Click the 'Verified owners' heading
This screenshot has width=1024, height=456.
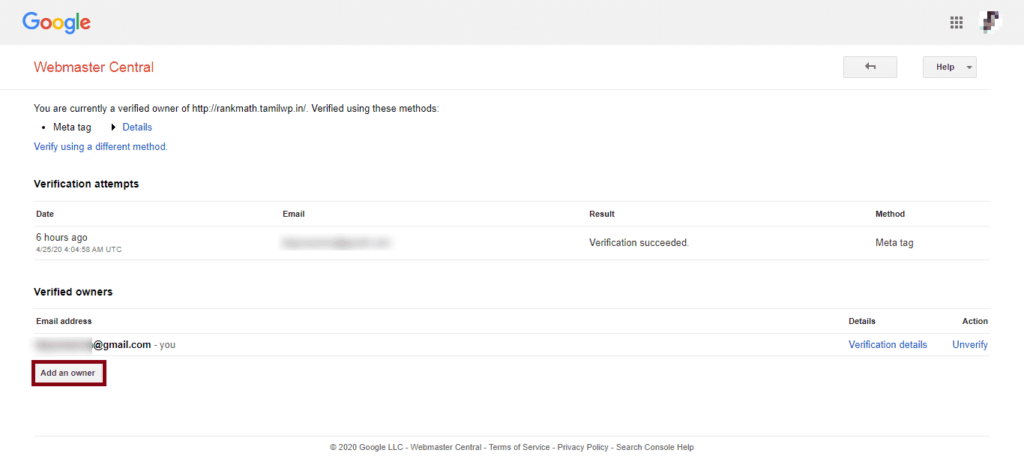[73, 292]
